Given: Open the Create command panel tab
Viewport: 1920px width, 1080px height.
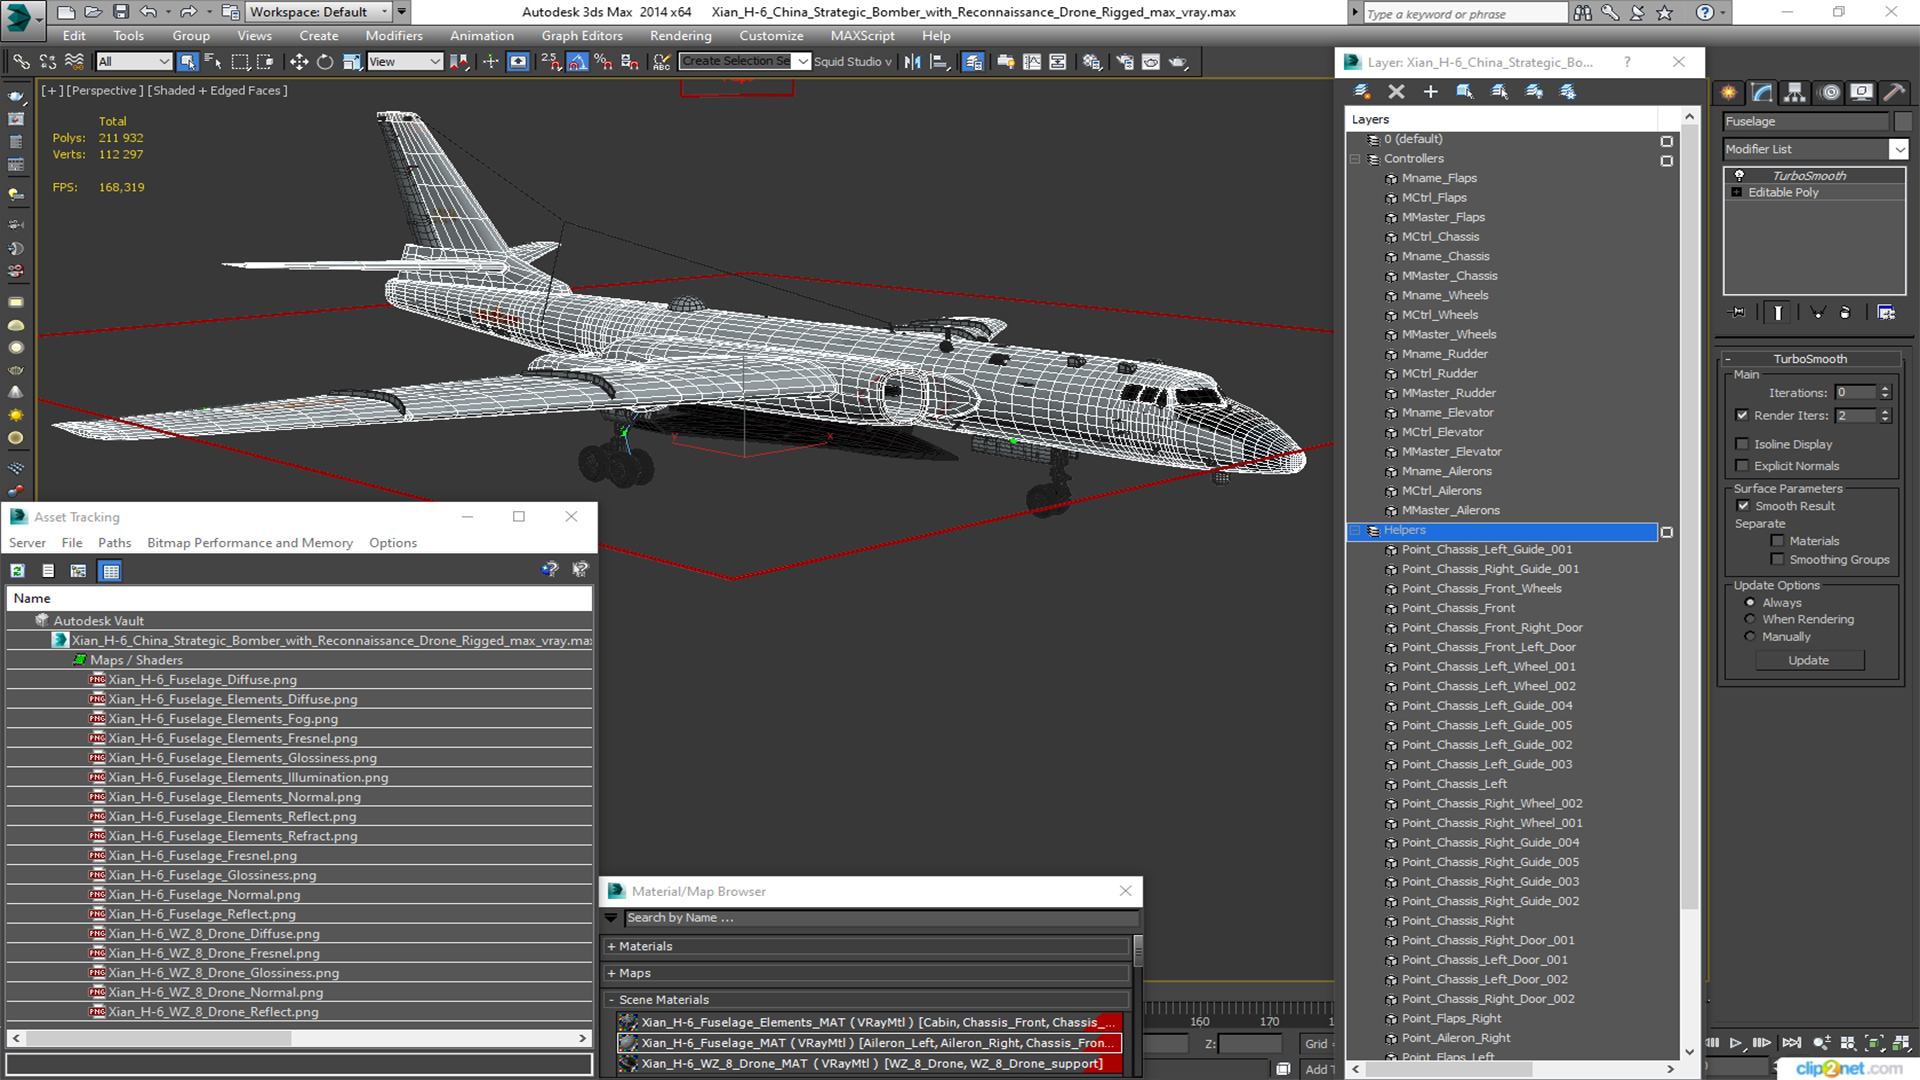Looking at the screenshot, I should click(1729, 92).
